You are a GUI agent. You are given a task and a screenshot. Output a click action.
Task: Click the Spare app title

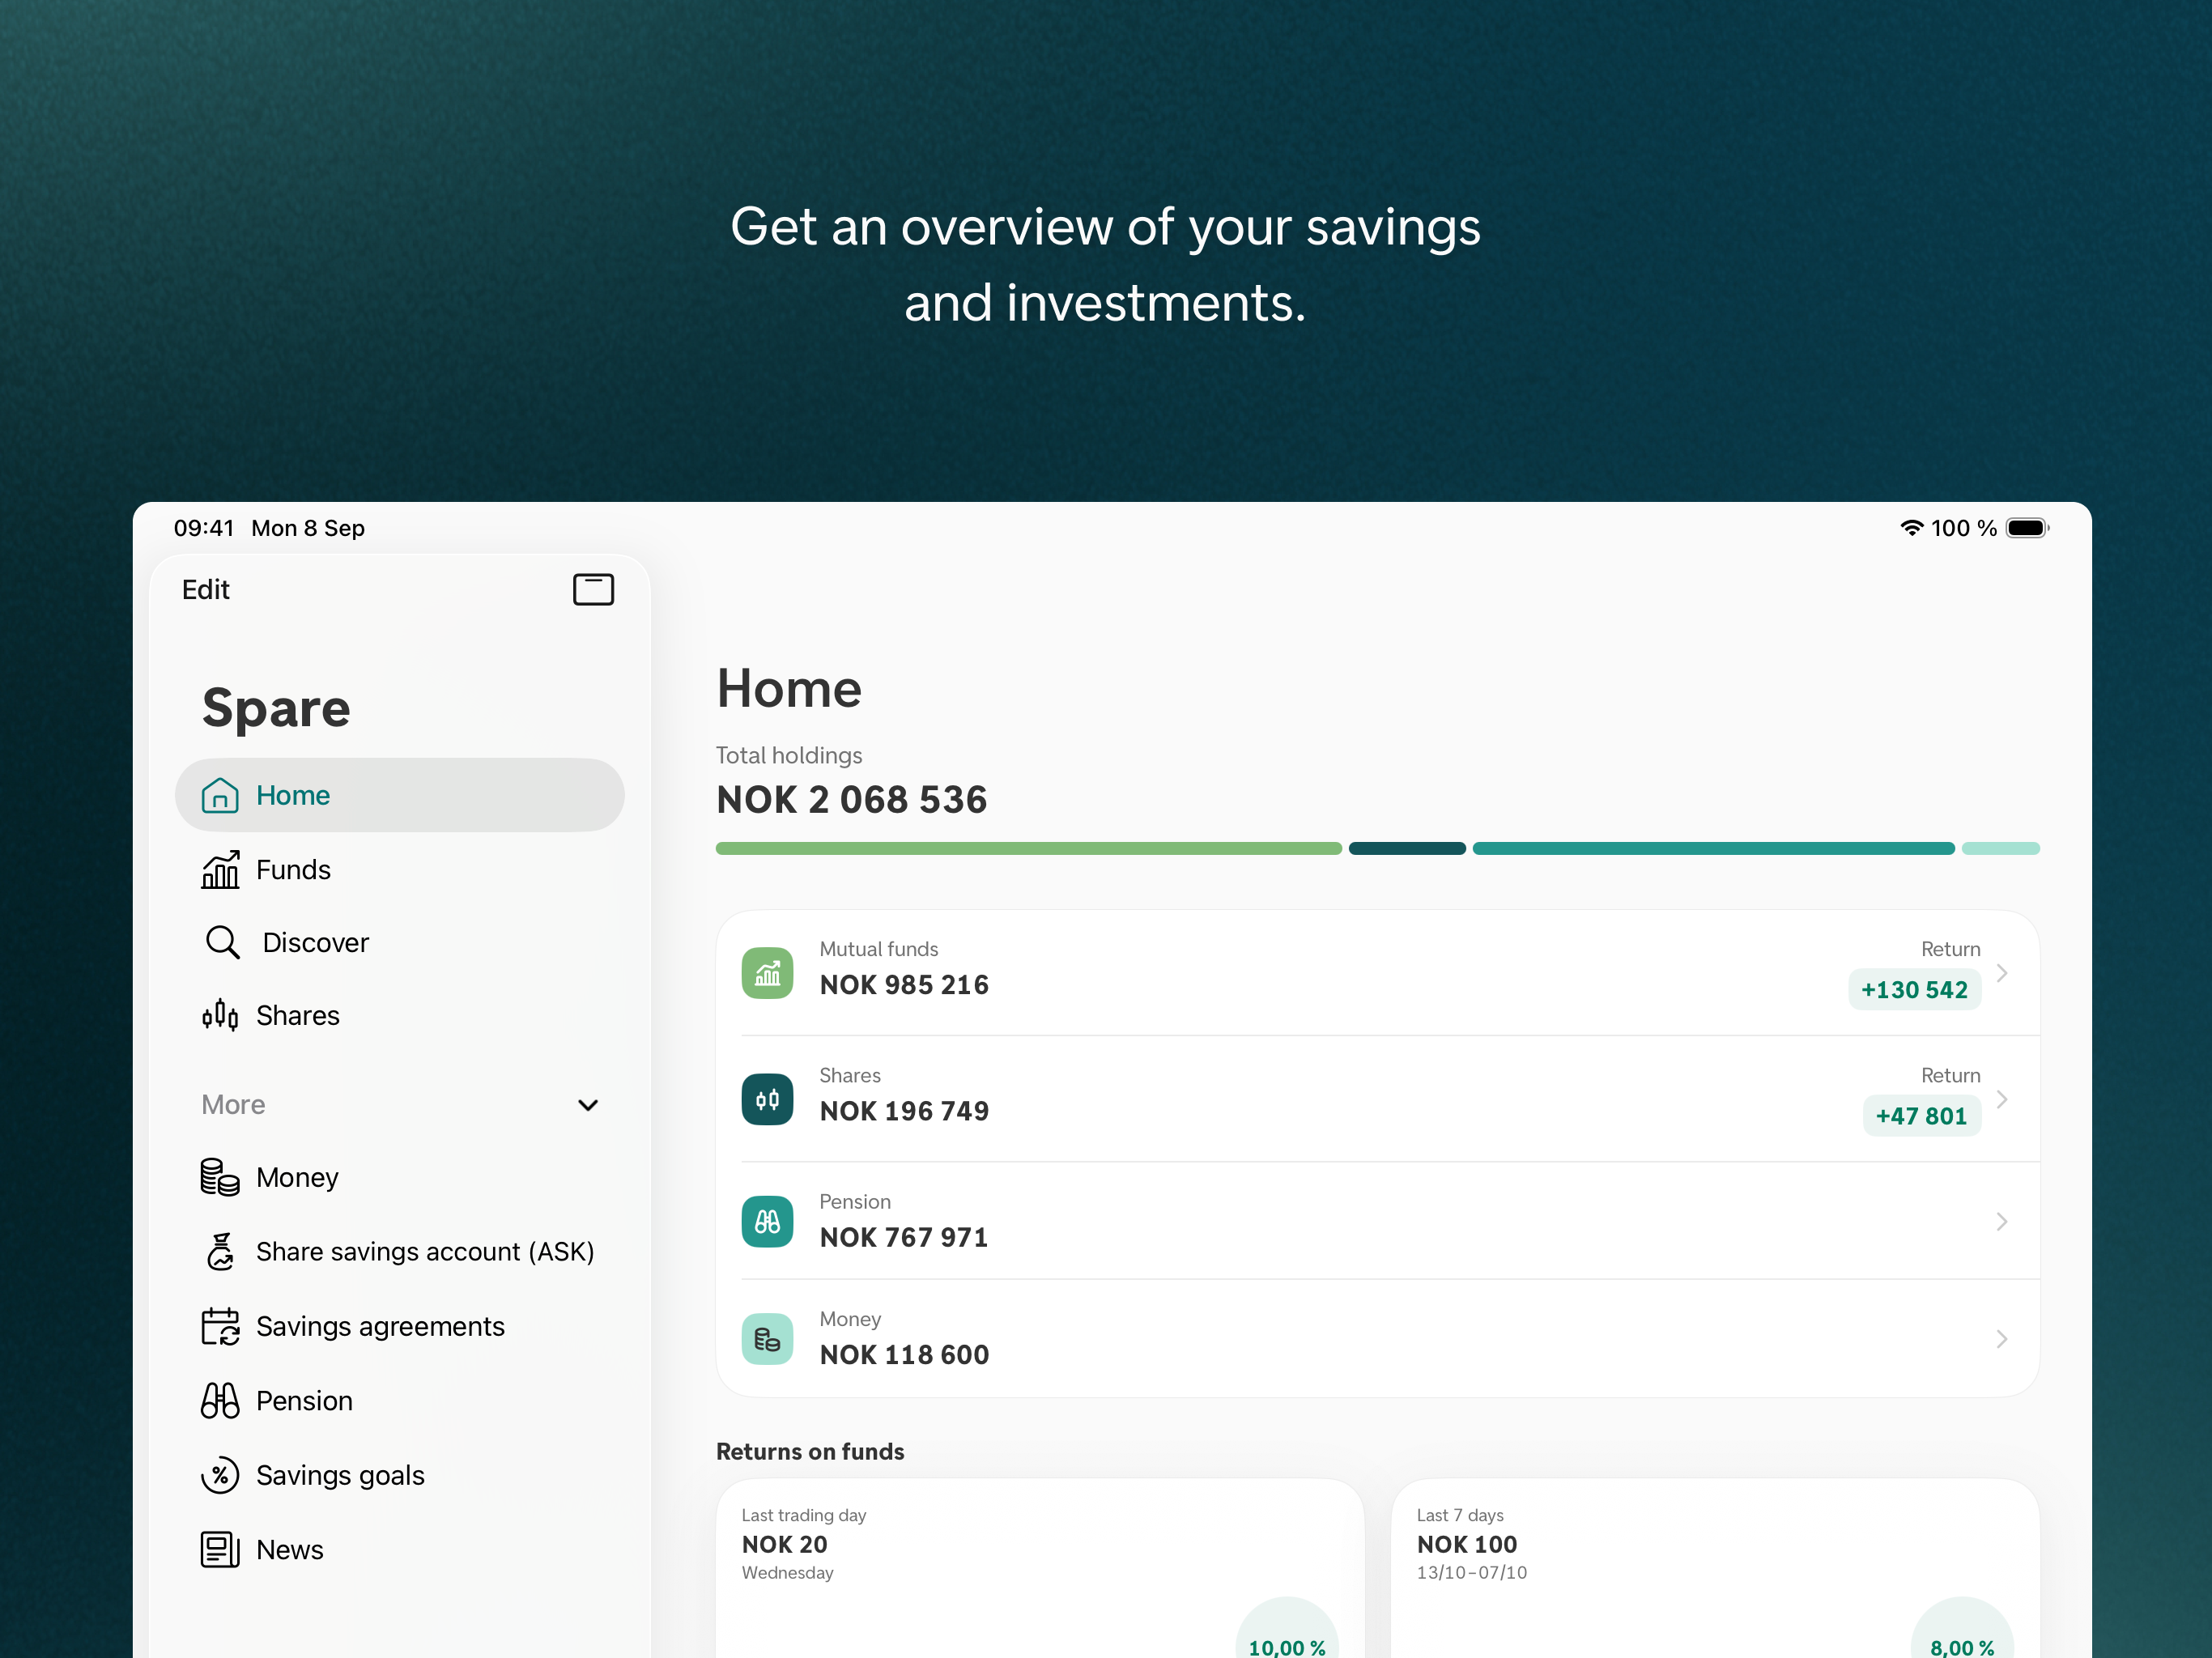coord(276,708)
